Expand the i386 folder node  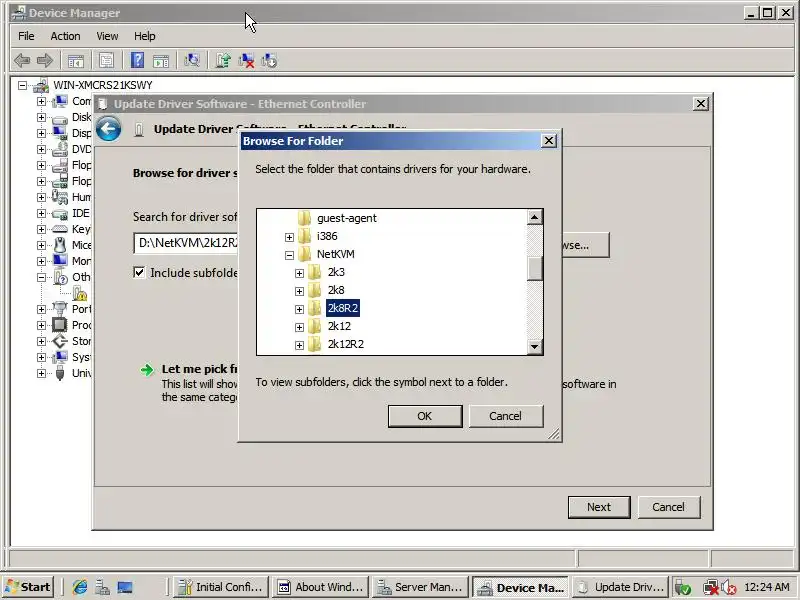pyautogui.click(x=289, y=237)
